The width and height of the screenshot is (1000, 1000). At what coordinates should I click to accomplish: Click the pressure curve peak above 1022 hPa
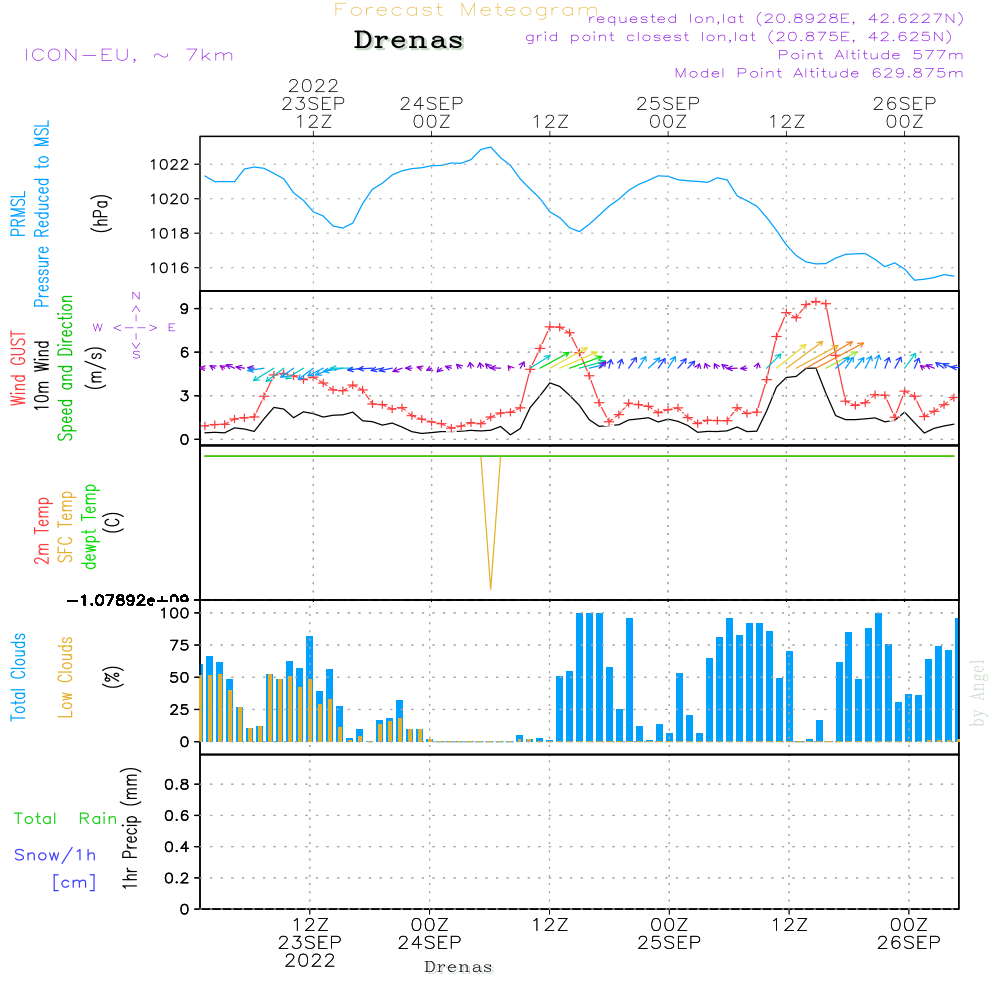pyautogui.click(x=490, y=147)
